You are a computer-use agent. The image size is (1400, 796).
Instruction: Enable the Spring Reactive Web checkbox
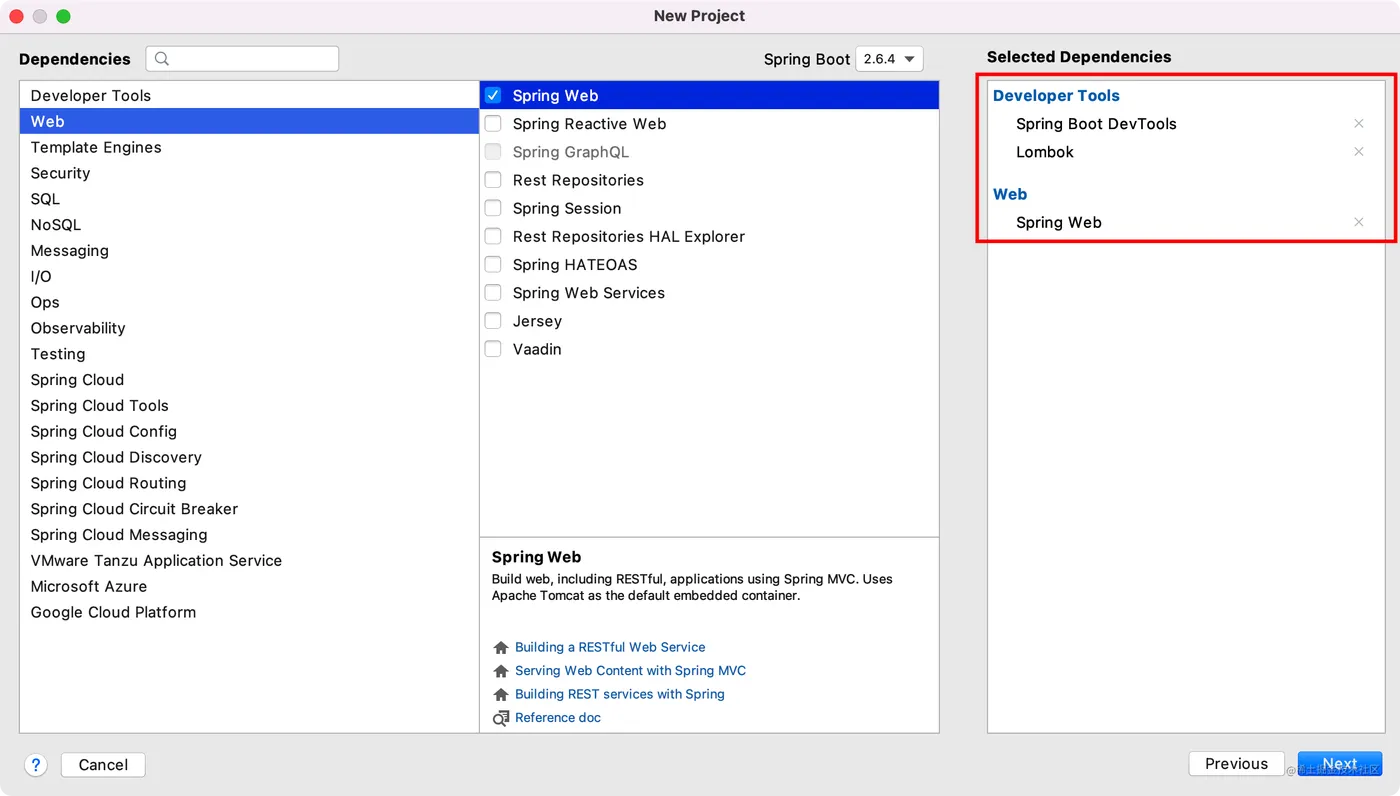pos(493,124)
